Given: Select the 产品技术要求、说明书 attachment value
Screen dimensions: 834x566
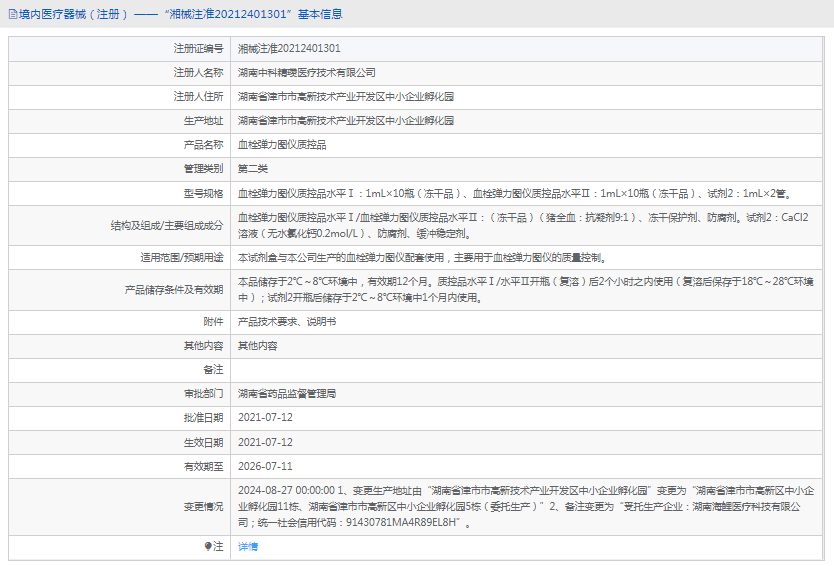Looking at the screenshot, I should pos(287,322).
